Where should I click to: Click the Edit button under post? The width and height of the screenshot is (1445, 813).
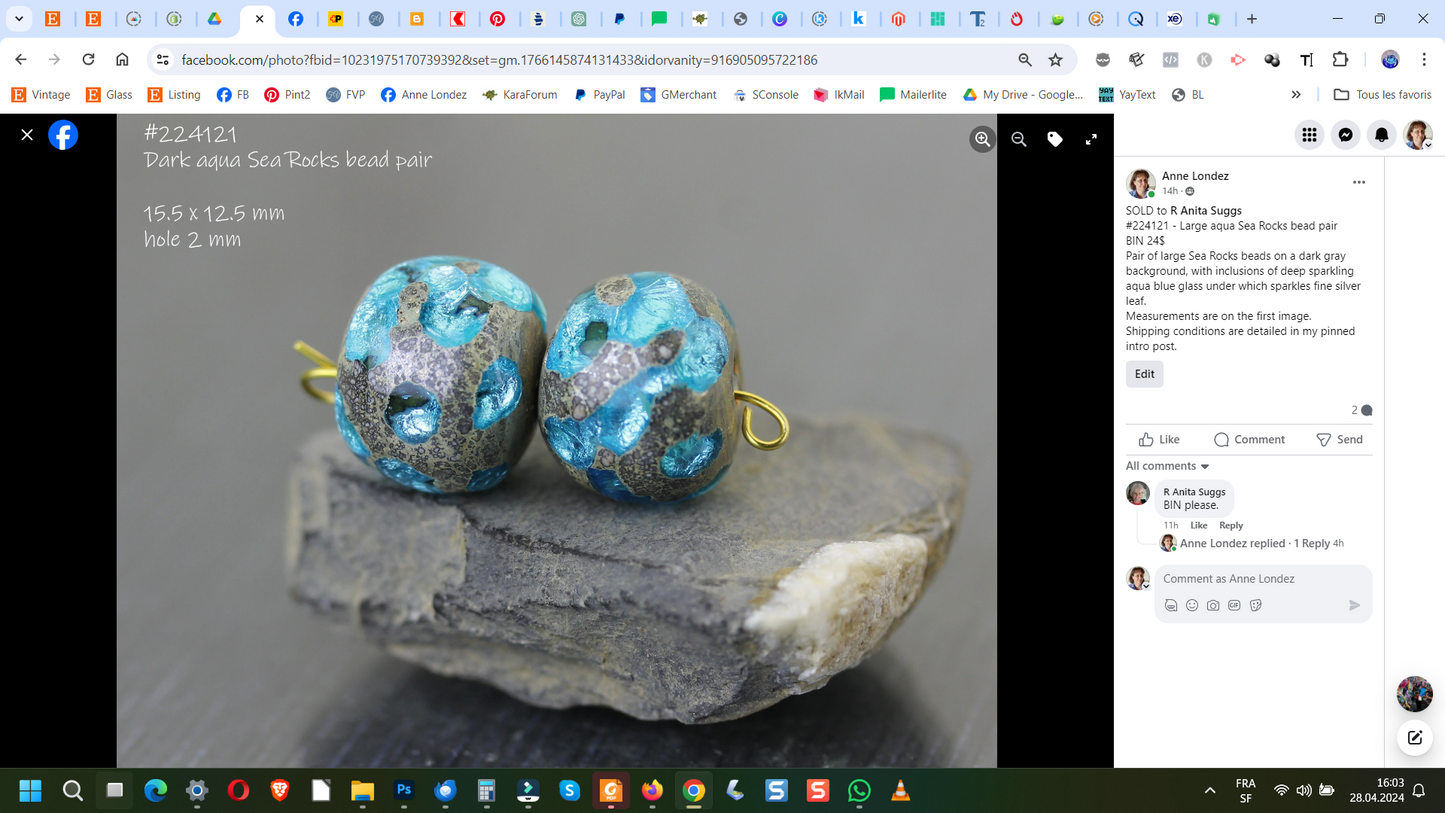[1144, 374]
